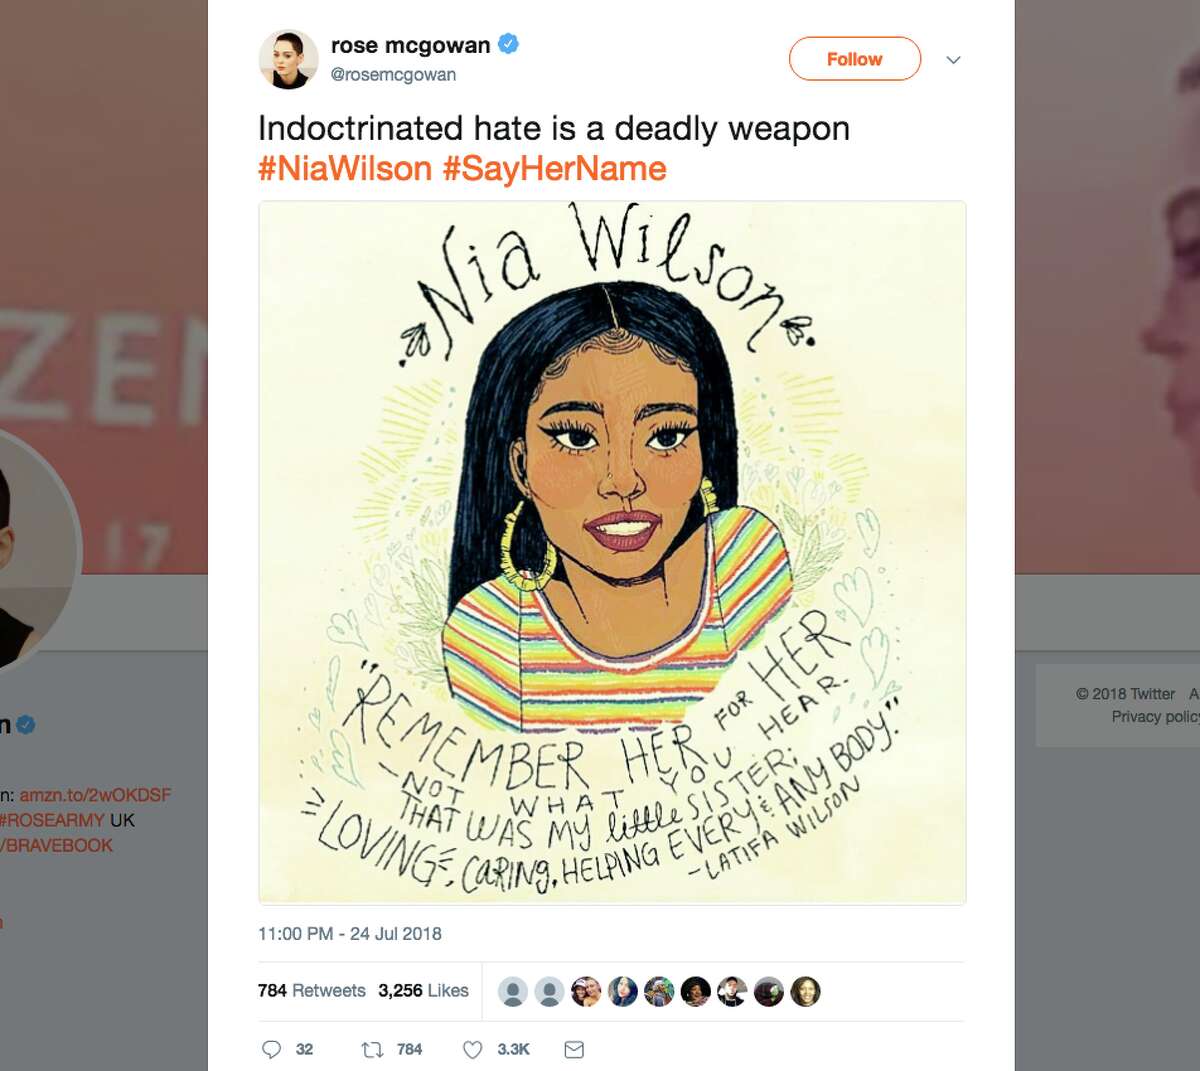Click the heart icon to like the tweet

tap(470, 1049)
